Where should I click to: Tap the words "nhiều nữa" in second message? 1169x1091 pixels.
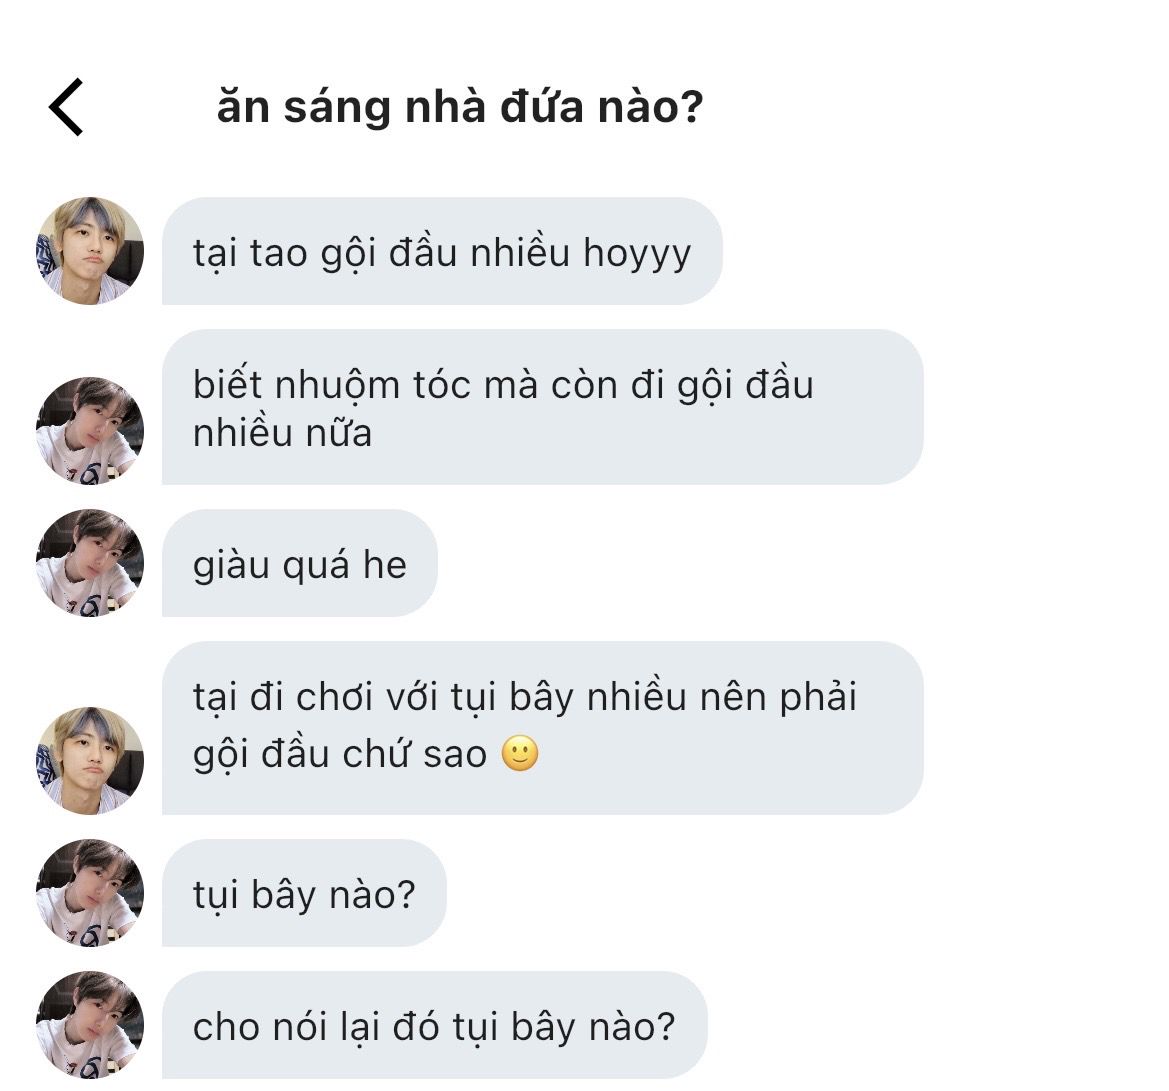[282, 433]
